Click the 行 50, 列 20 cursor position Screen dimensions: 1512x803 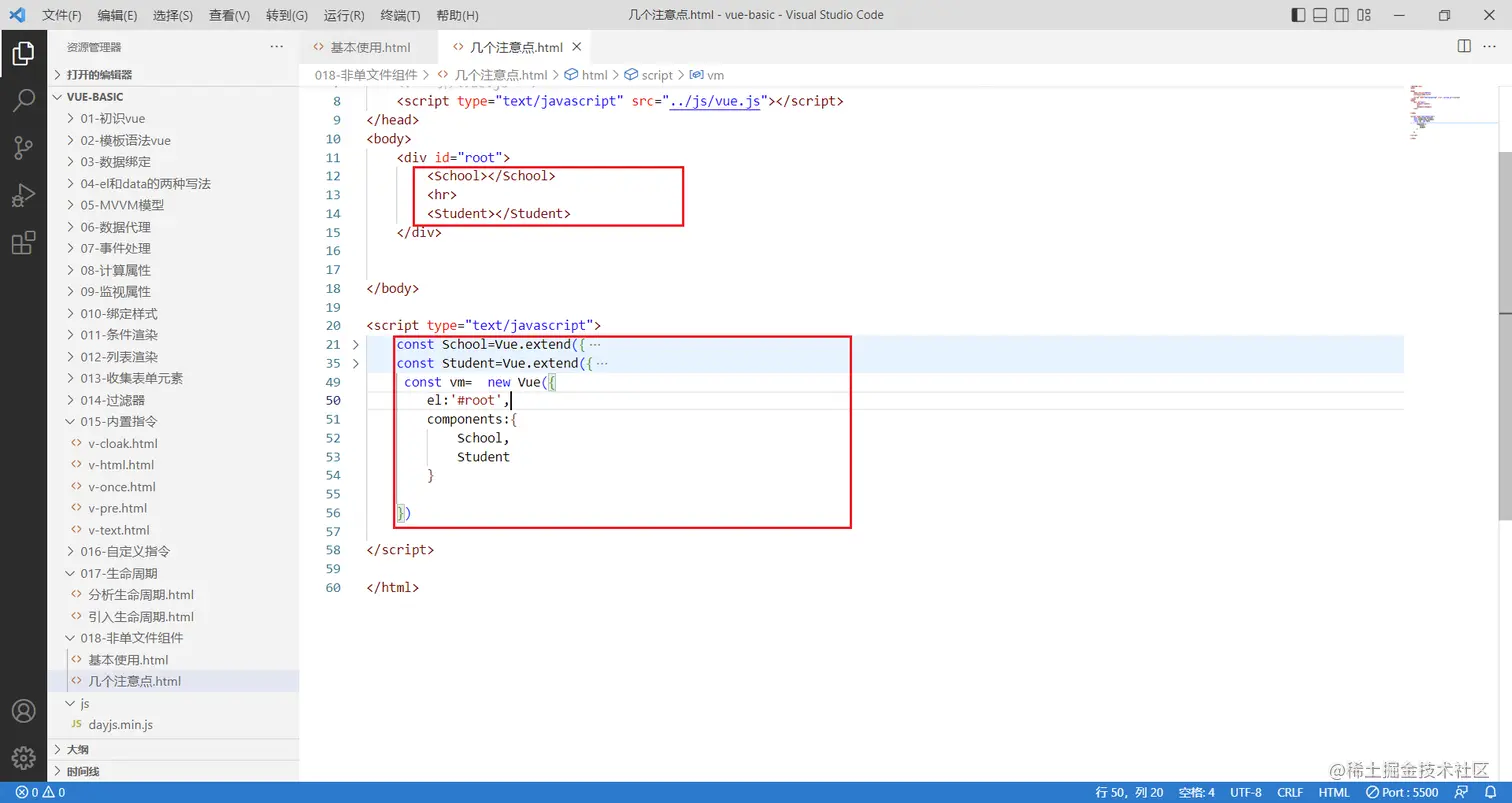1130,792
